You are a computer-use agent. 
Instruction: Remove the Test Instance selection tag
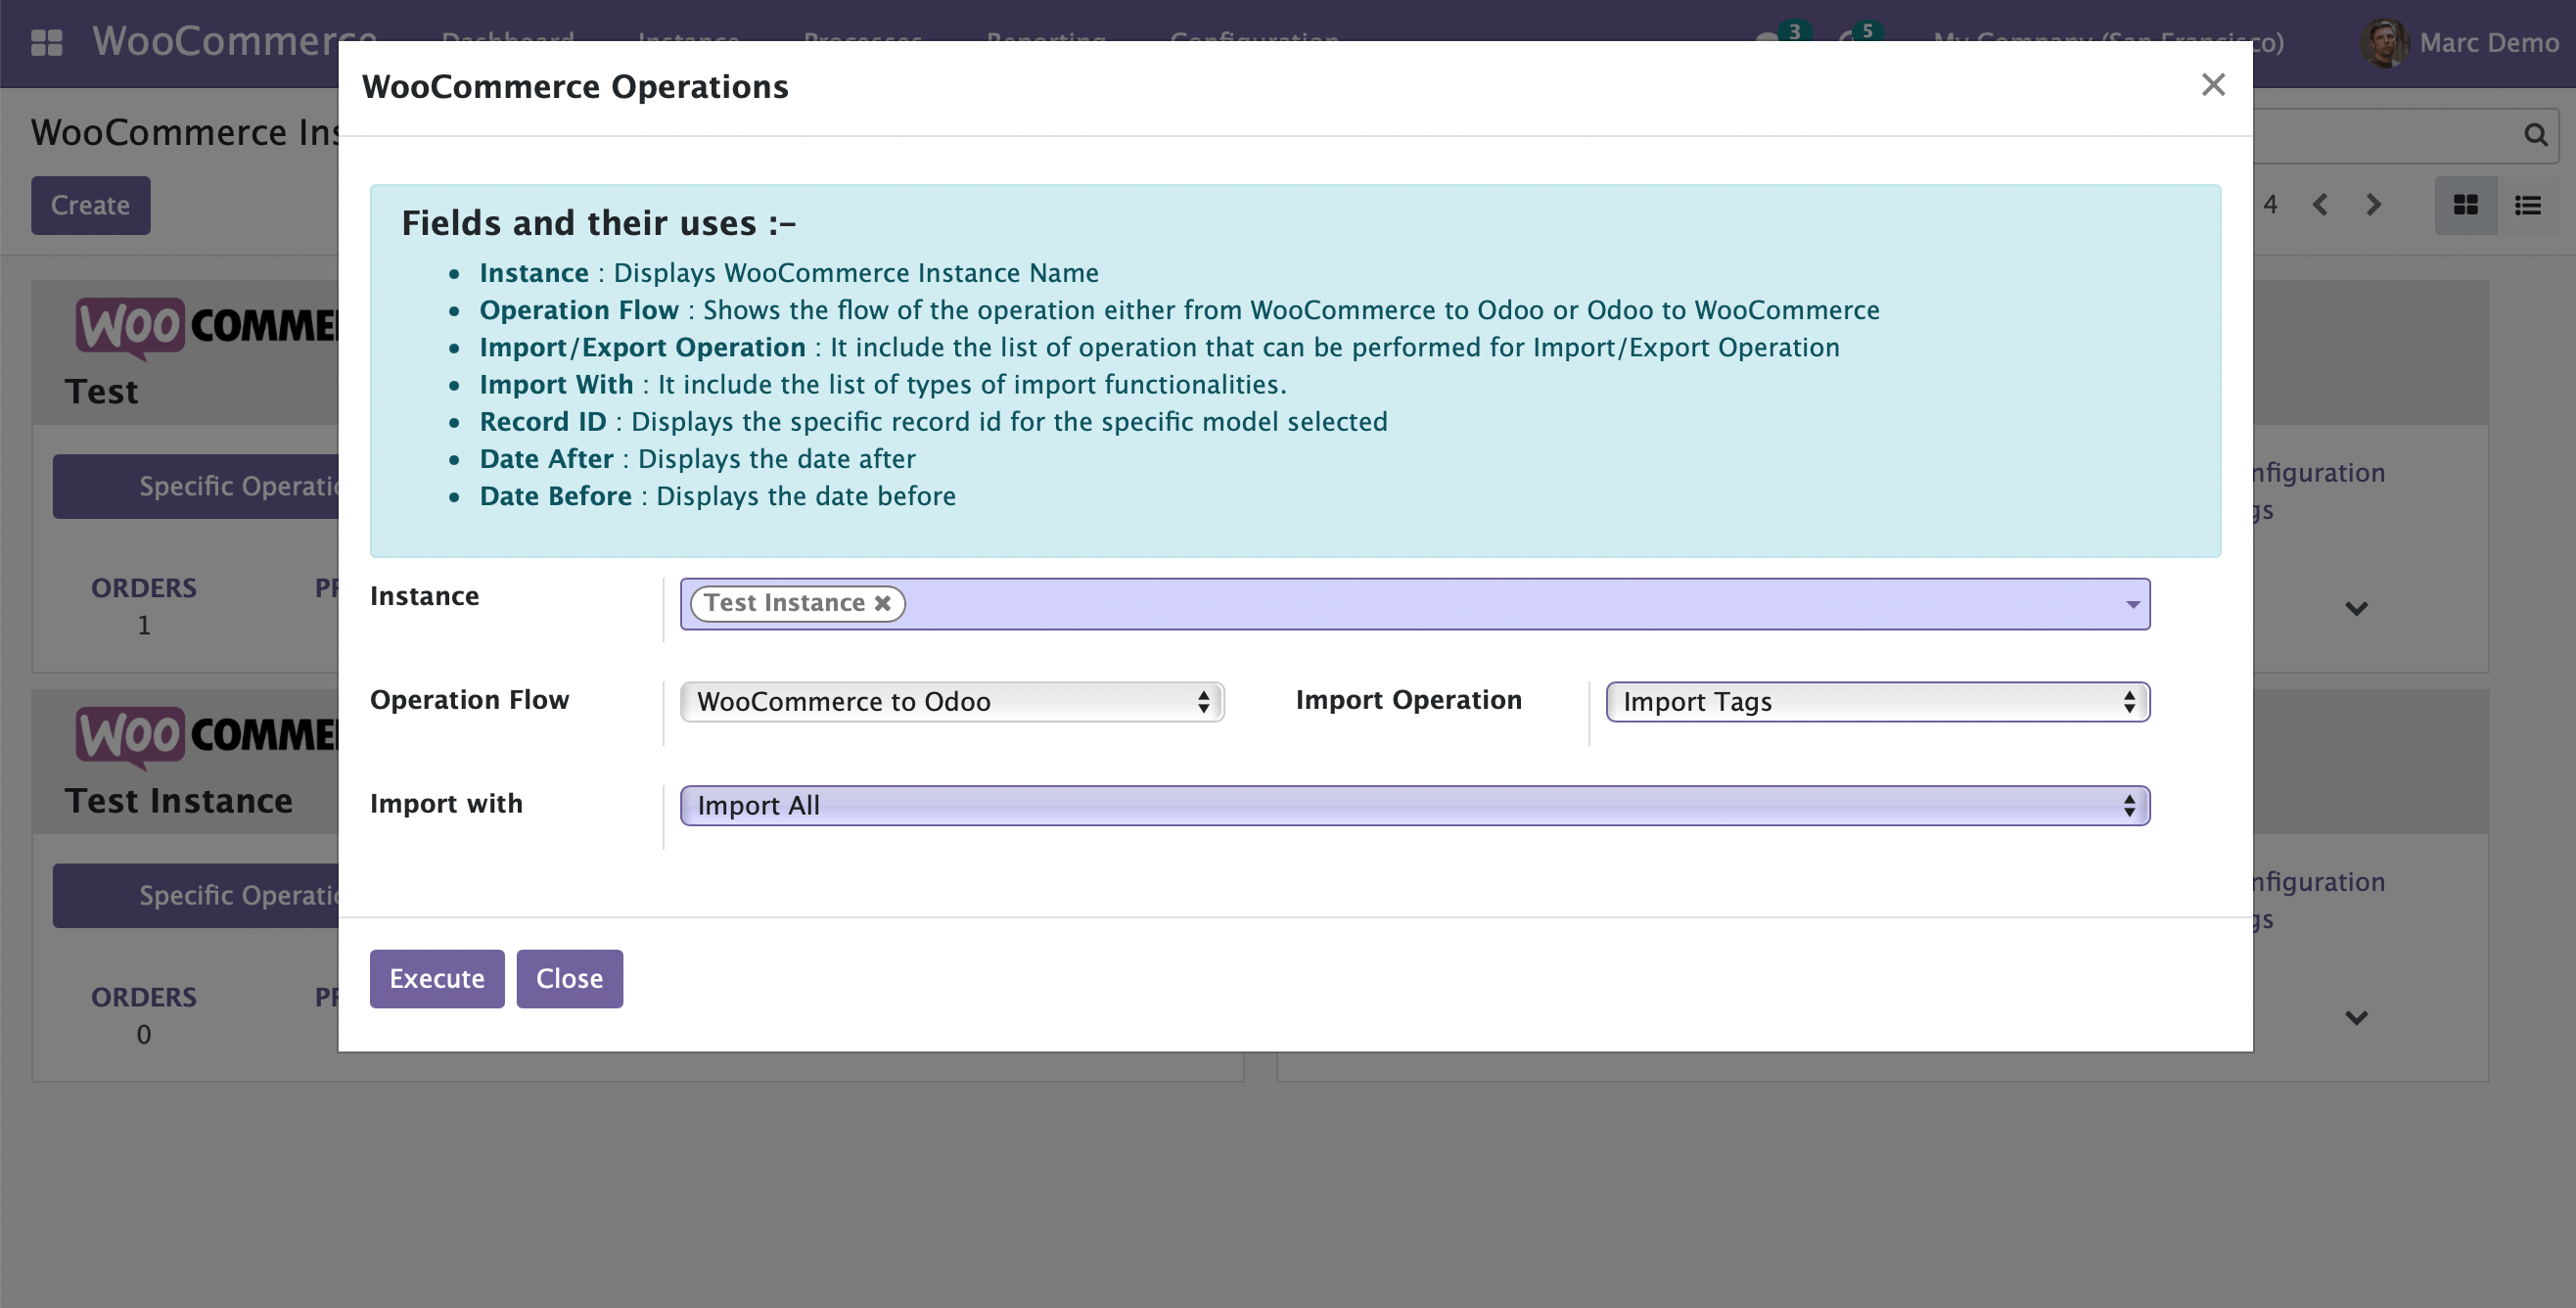pyautogui.click(x=882, y=602)
